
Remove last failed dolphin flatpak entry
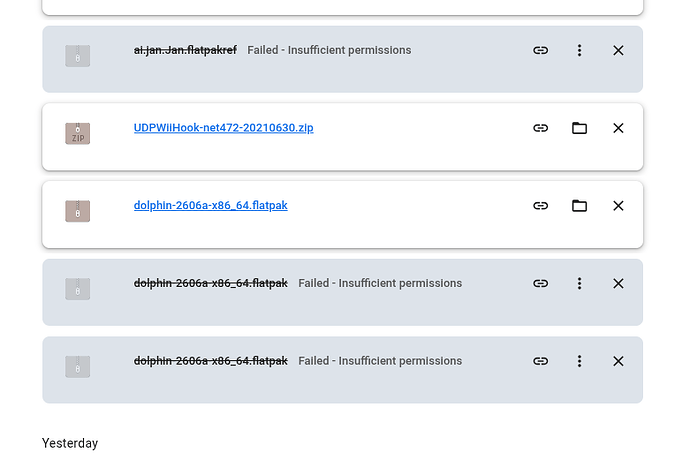(618, 361)
